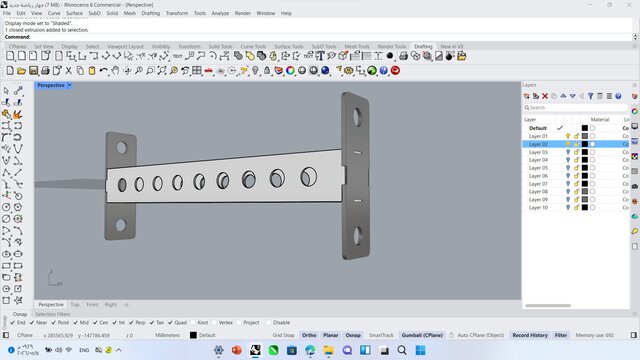Click the red car Named Views icon

pyautogui.click(x=209, y=71)
